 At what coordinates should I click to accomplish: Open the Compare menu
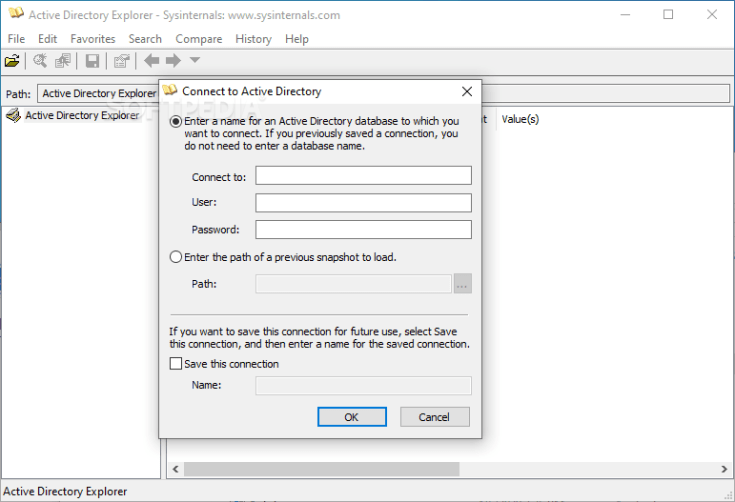[x=199, y=39]
